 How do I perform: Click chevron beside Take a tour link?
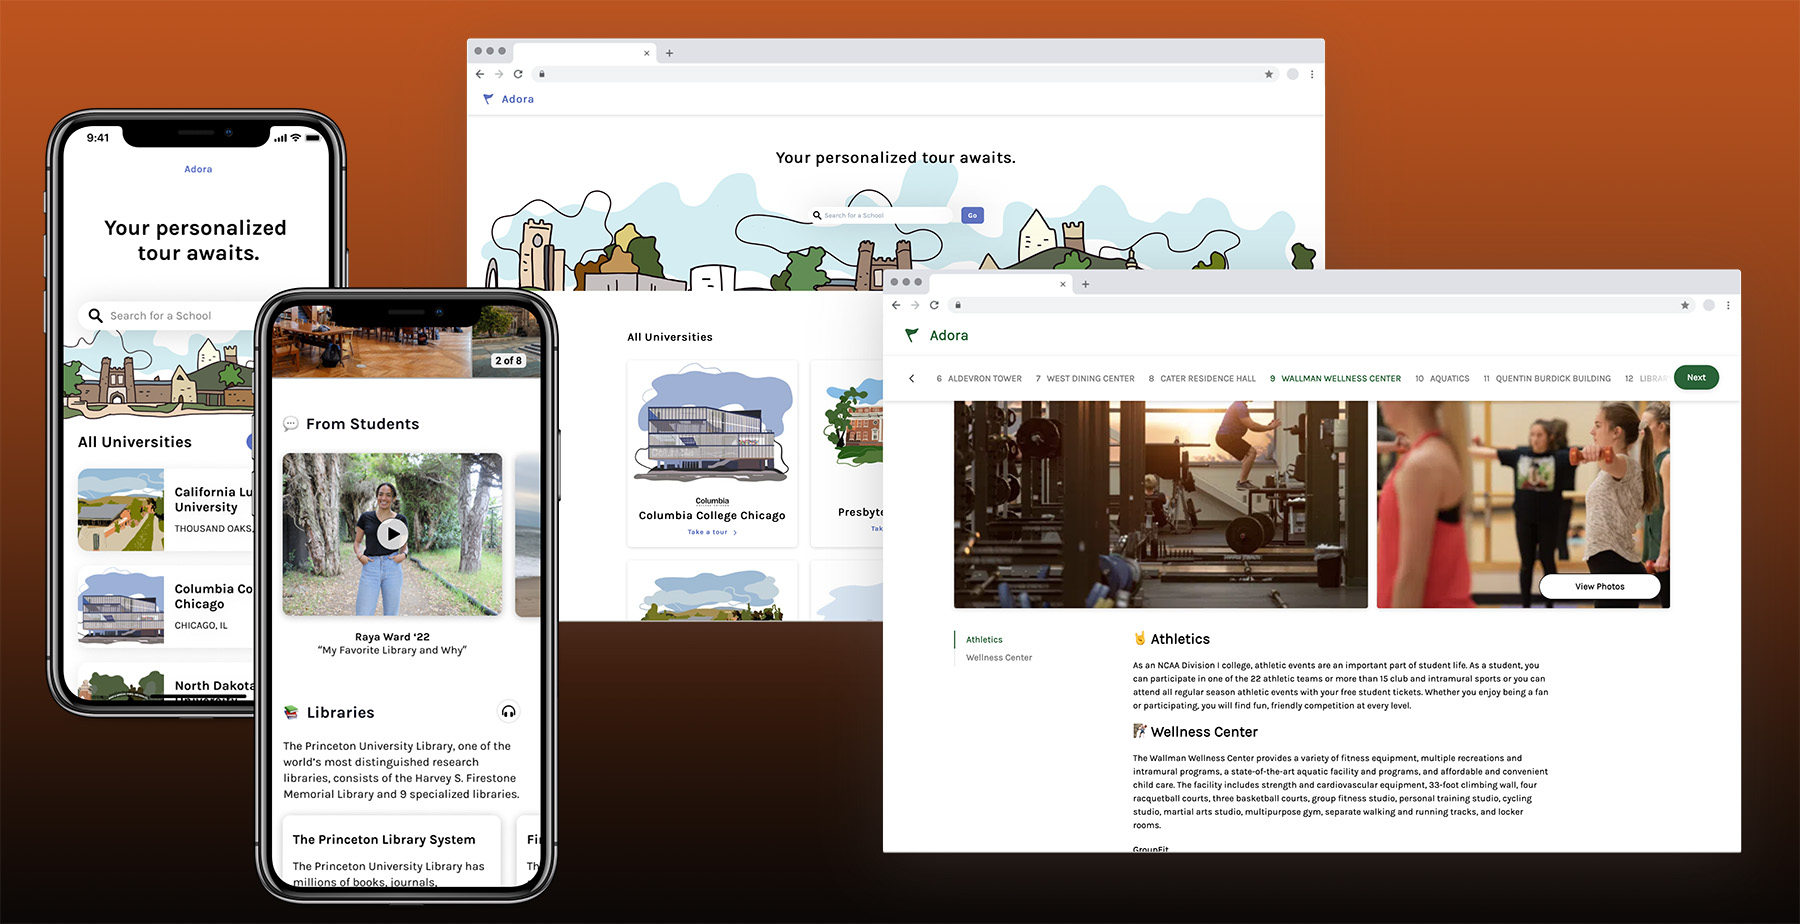pos(735,533)
